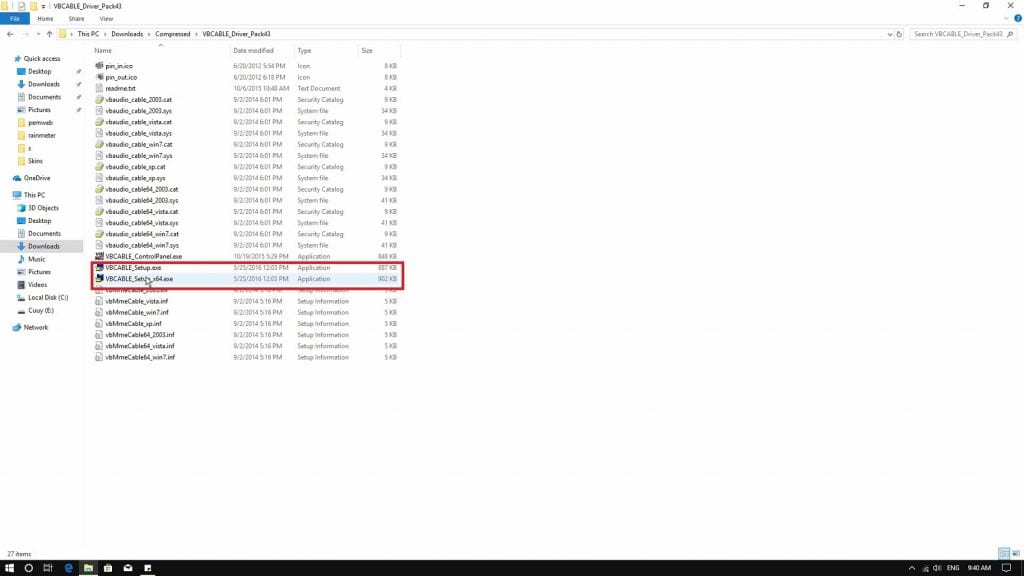Open Explorer Help question mark
The image size is (1024, 576).
pyautogui.click(x=1017, y=18)
